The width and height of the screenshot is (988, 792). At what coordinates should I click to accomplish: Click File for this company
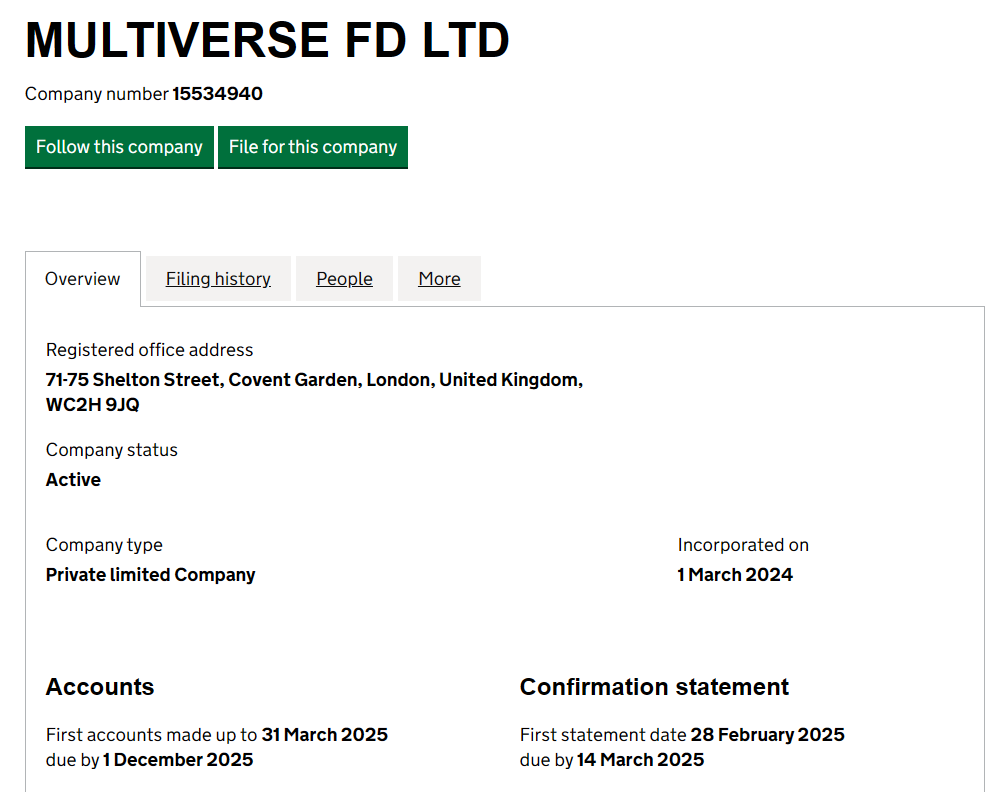312,146
